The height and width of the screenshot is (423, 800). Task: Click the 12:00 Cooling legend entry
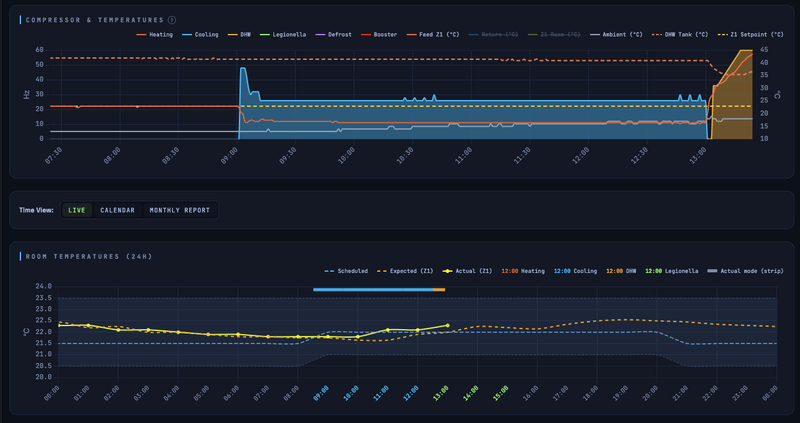[575, 271]
